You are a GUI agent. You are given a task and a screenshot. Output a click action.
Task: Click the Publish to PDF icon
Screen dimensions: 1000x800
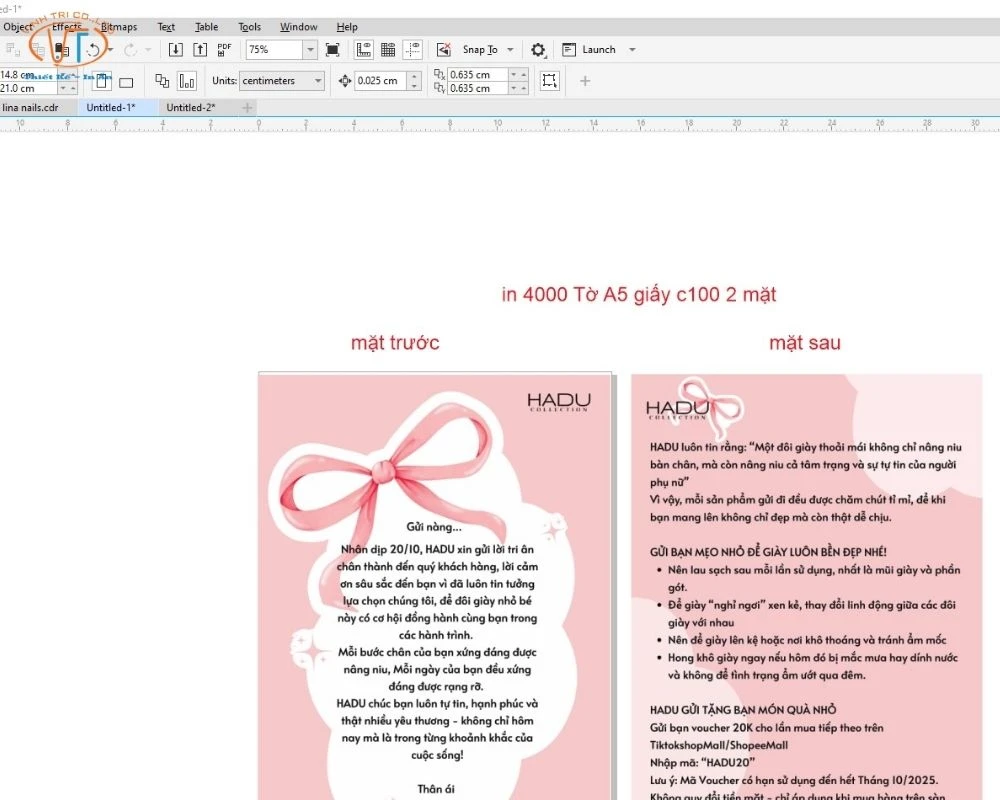point(224,49)
